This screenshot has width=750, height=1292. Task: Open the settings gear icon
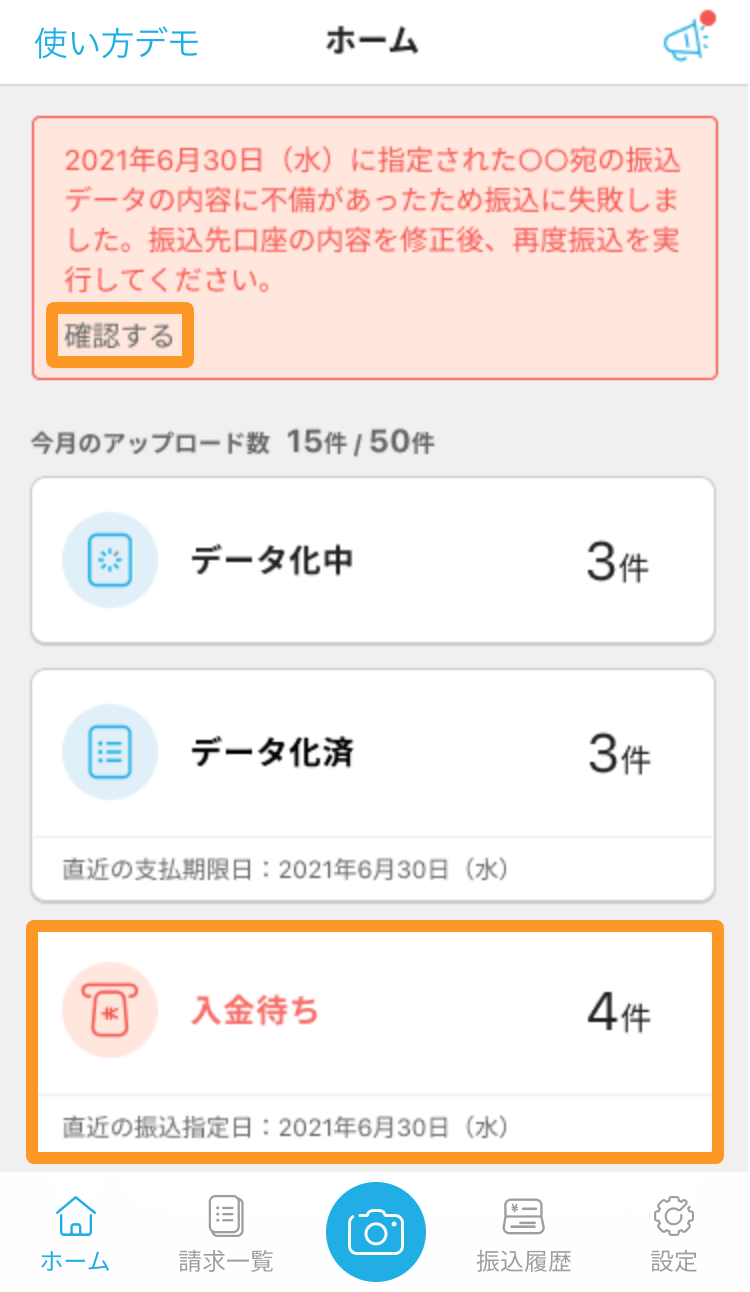click(x=674, y=1216)
